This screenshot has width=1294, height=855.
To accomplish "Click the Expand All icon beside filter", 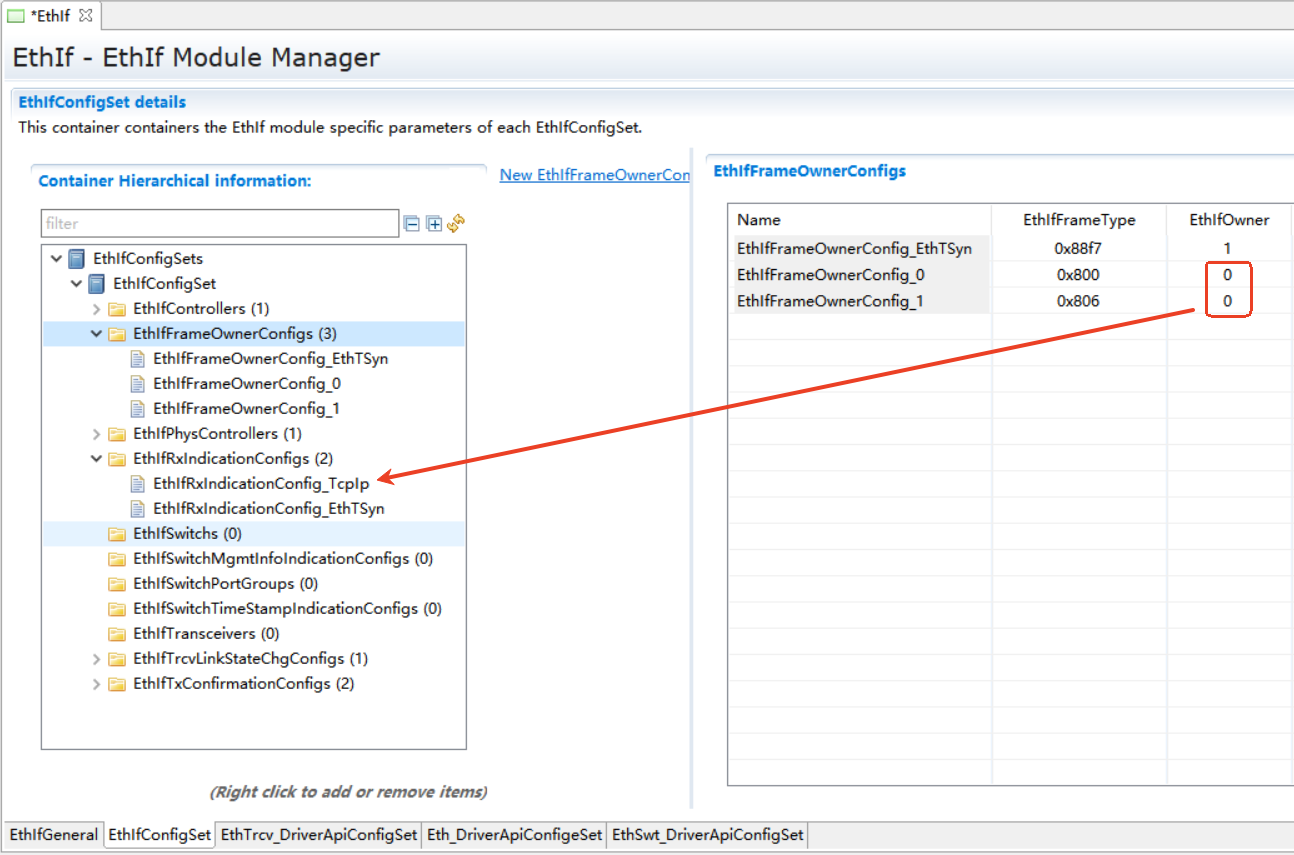I will (x=434, y=224).
